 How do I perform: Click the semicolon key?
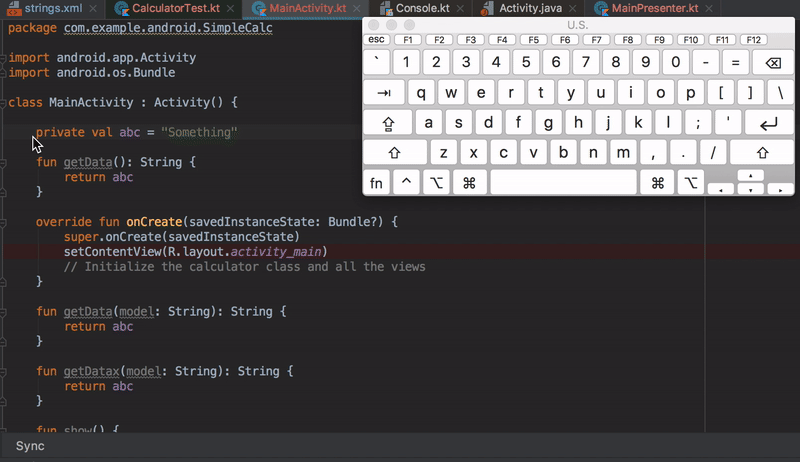[698, 123]
